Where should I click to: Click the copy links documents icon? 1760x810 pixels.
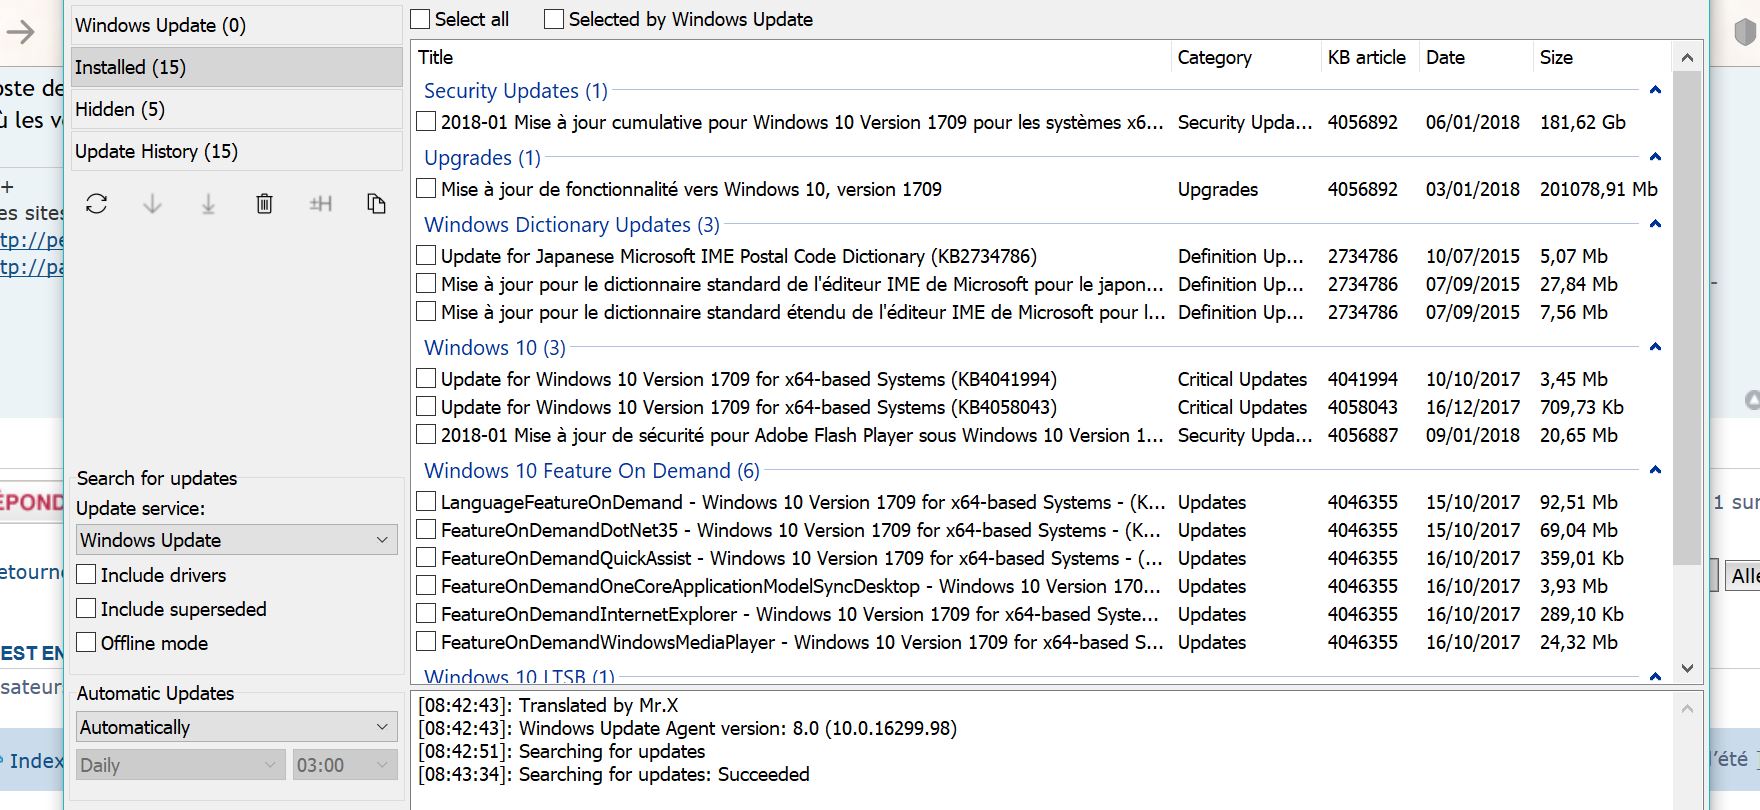click(376, 204)
